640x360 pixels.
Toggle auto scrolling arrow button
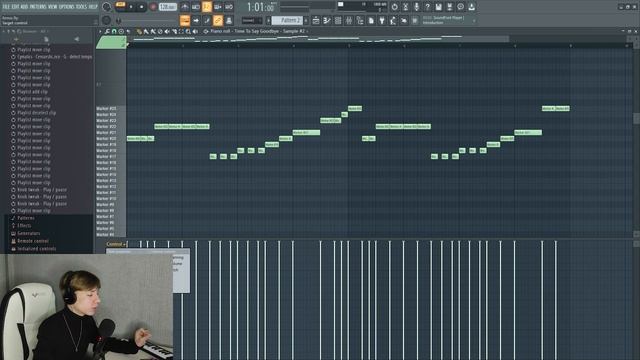pos(196,20)
